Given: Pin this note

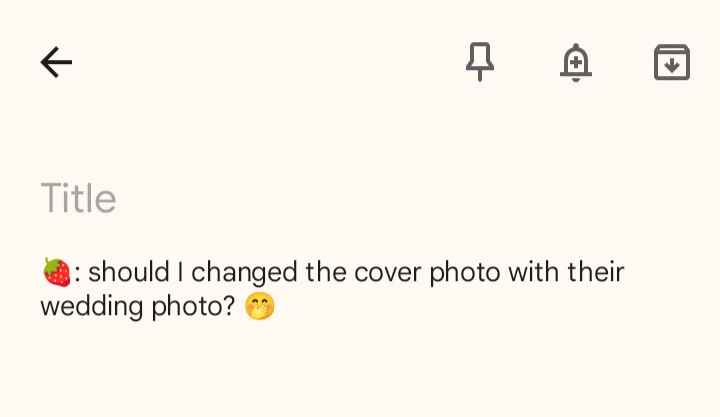Looking at the screenshot, I should coord(480,63).
